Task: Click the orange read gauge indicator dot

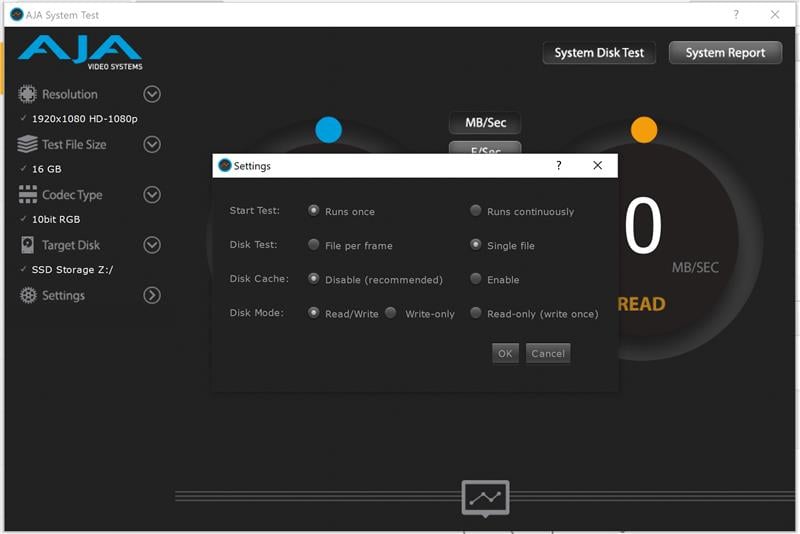Action: [644, 130]
